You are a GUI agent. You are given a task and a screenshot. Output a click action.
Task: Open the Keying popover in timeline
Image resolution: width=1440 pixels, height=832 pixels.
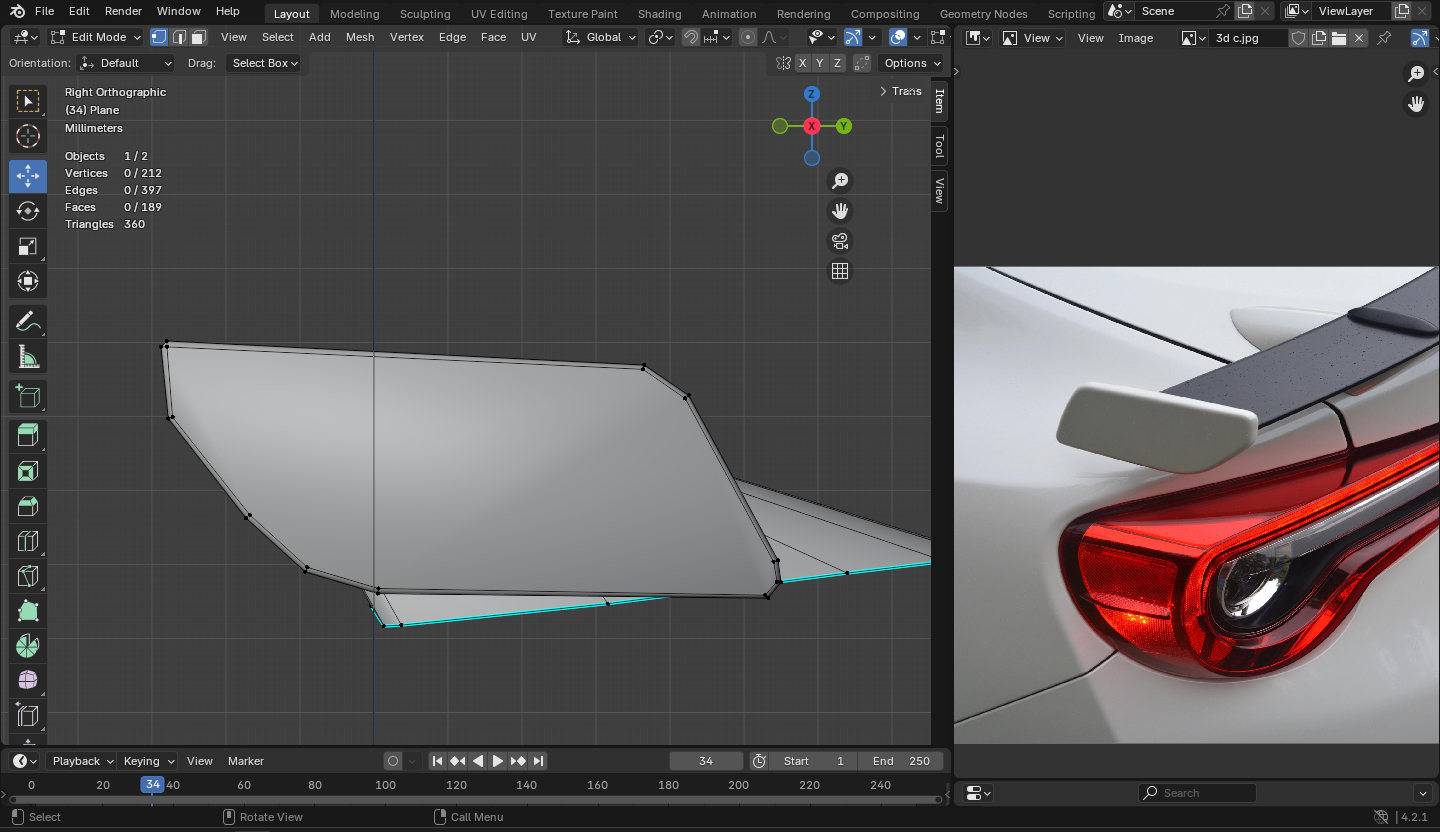(147, 761)
